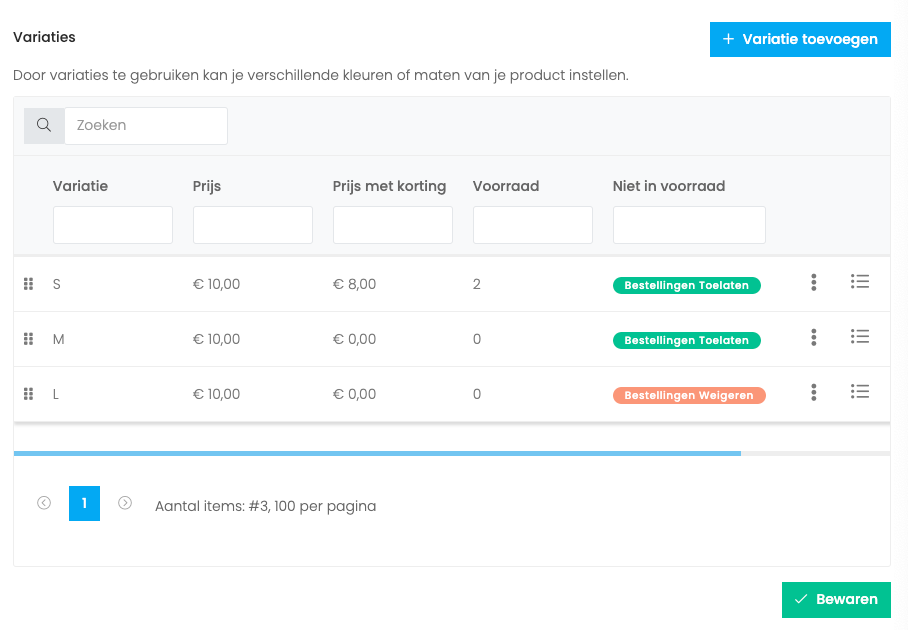Image resolution: width=908 pixels, height=630 pixels.
Task: Save with the Bewaren button
Action: click(836, 599)
